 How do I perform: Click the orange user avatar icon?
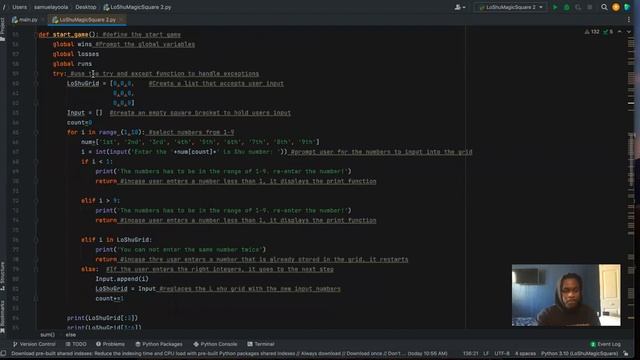[x=616, y=7]
